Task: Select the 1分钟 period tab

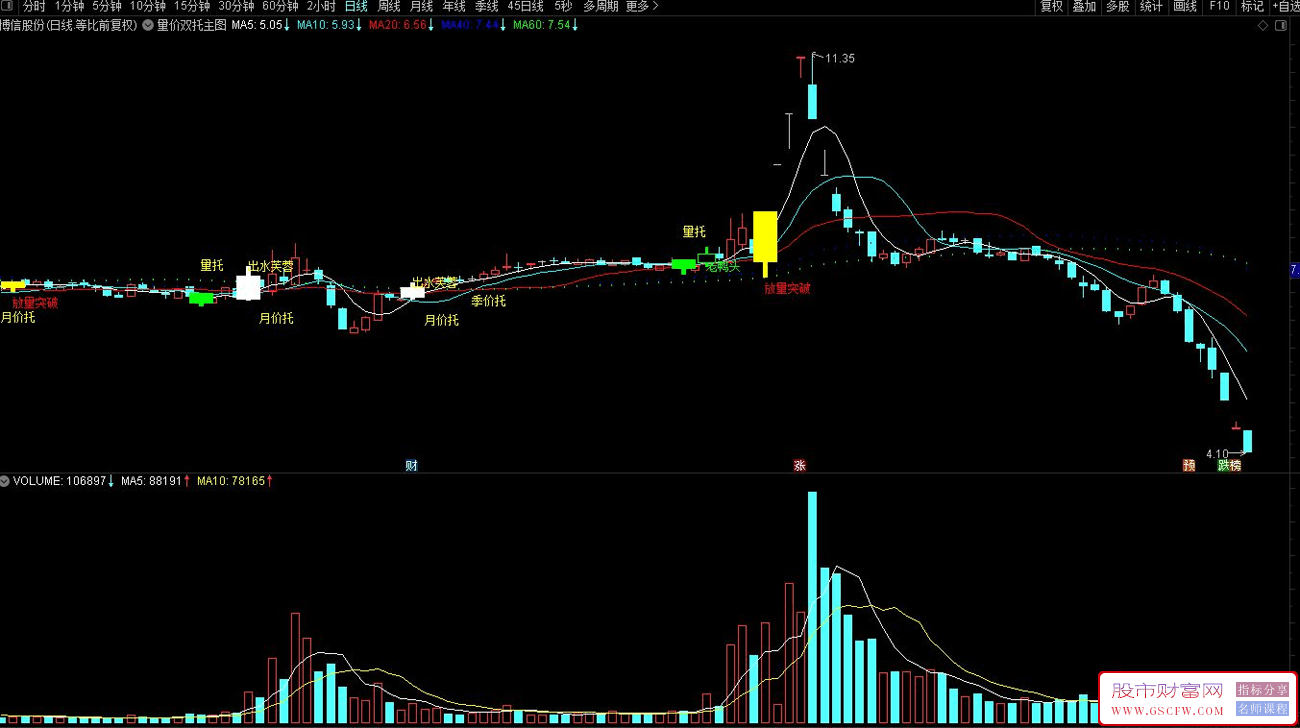Action: click(70, 6)
